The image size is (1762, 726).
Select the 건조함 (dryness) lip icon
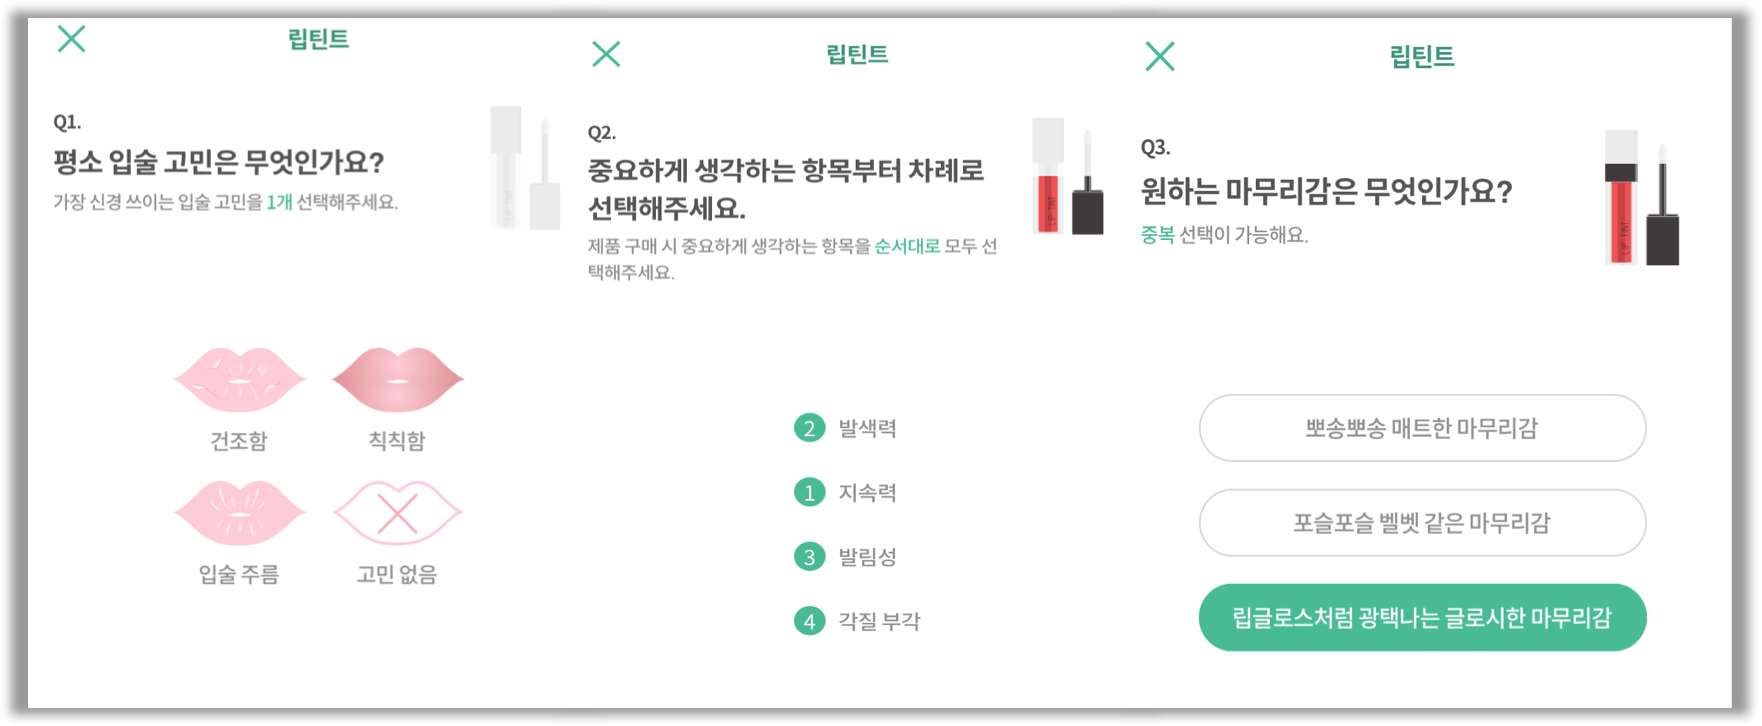[240, 382]
